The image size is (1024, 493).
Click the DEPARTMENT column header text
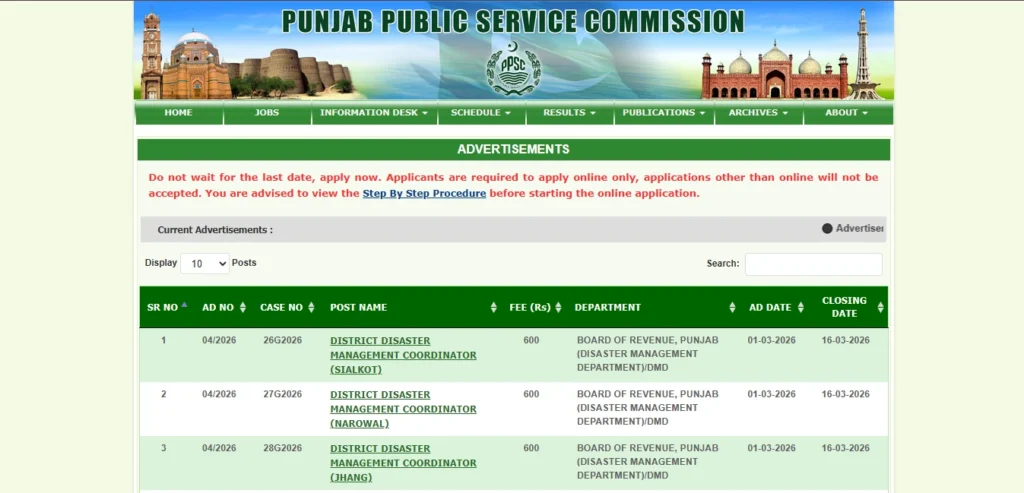607,308
